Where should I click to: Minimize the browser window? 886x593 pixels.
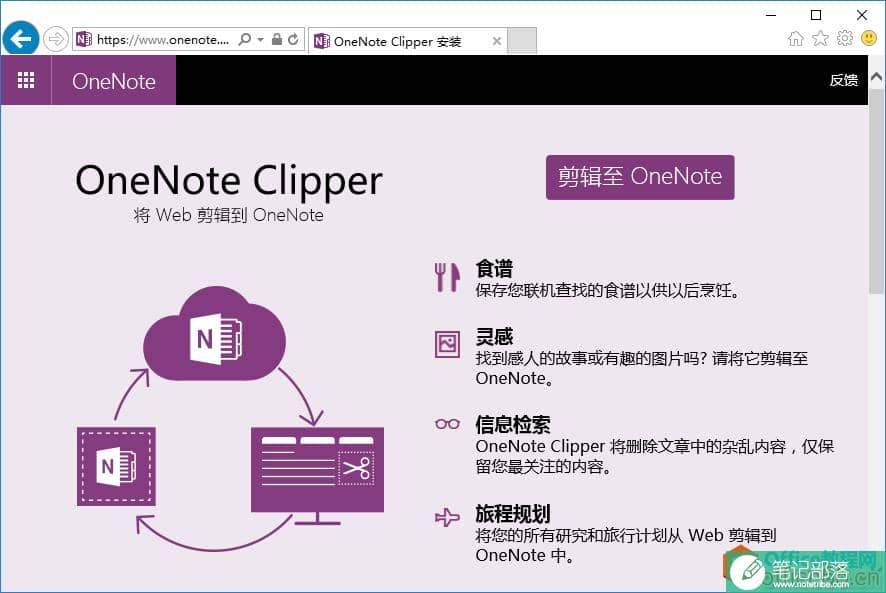point(771,15)
